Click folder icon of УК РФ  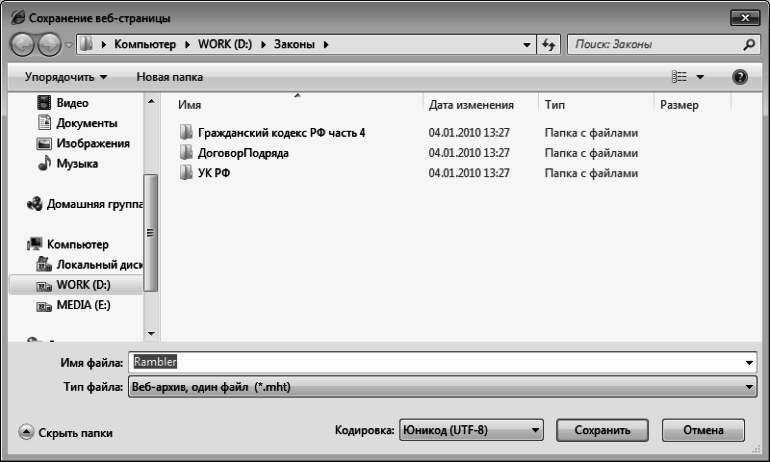[186, 172]
